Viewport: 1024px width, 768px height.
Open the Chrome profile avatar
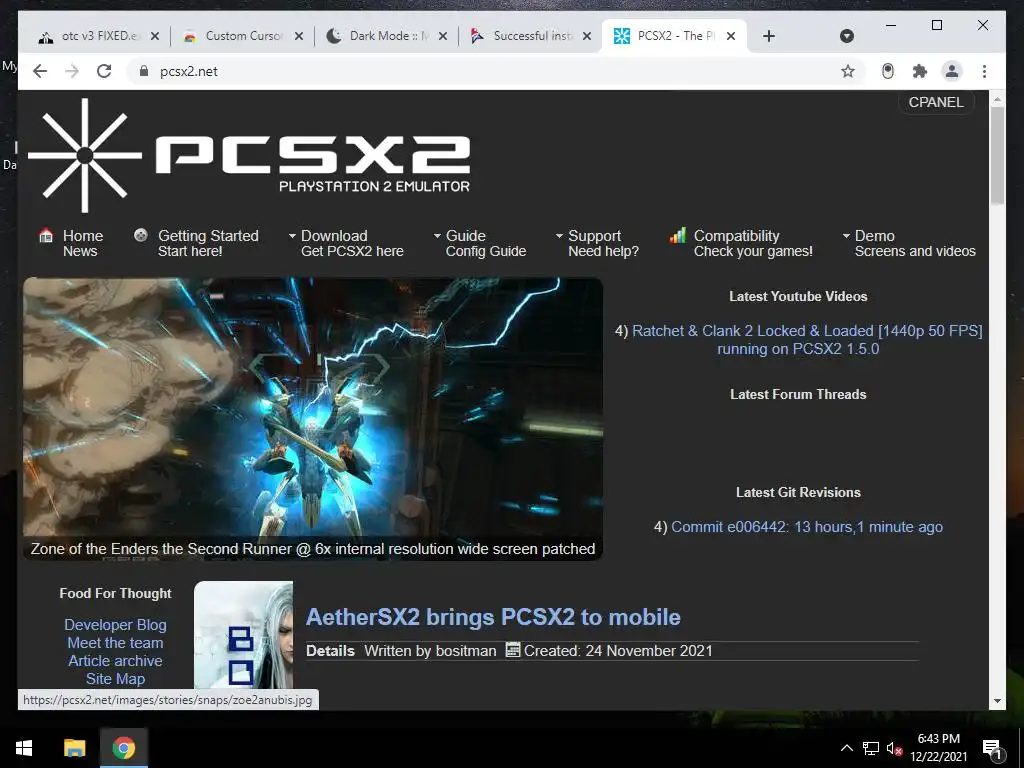[952, 71]
